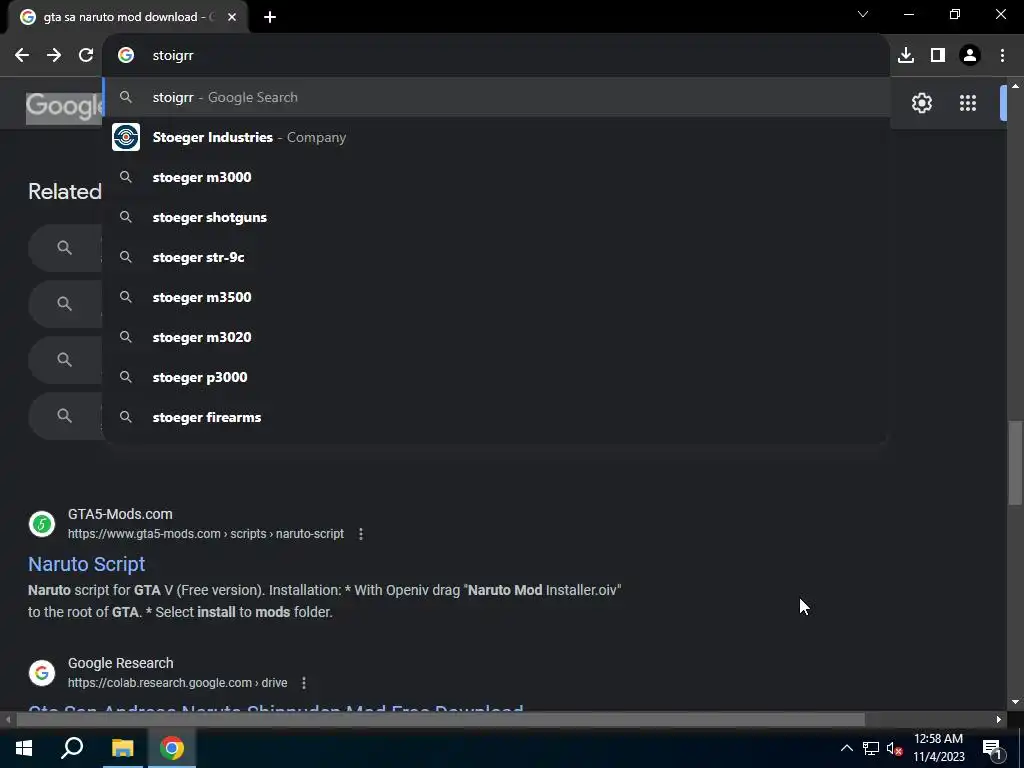The image size is (1024, 768).
Task: Open the Windows notification center
Action: point(993,748)
